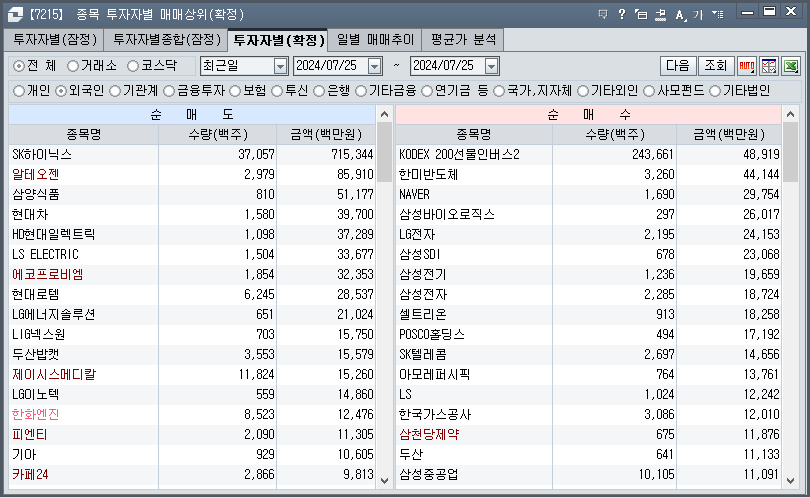Select NAVER in the buy list
810x498 pixels.
pyautogui.click(x=588, y=195)
